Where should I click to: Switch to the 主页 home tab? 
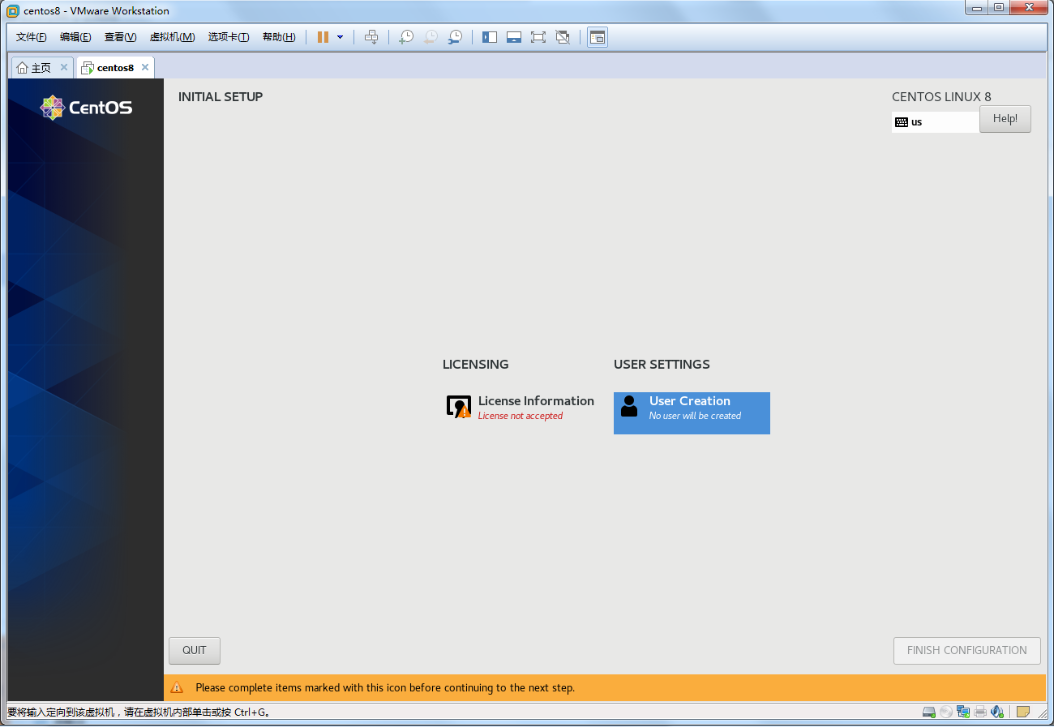[34, 68]
